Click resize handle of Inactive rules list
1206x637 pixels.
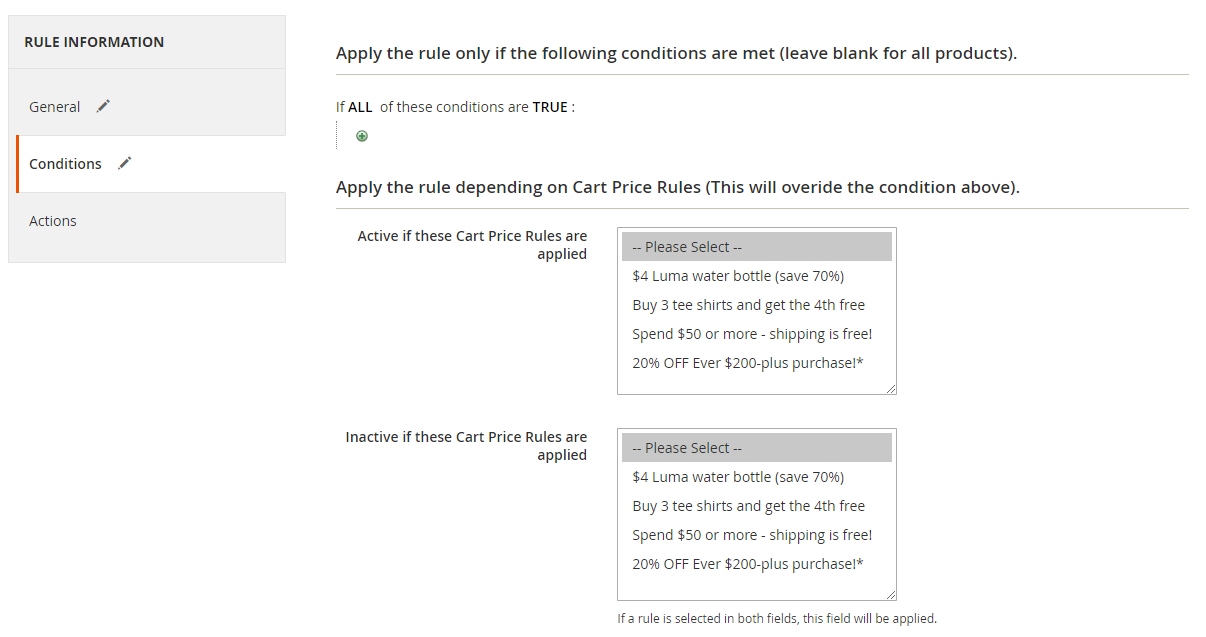pyautogui.click(x=891, y=594)
